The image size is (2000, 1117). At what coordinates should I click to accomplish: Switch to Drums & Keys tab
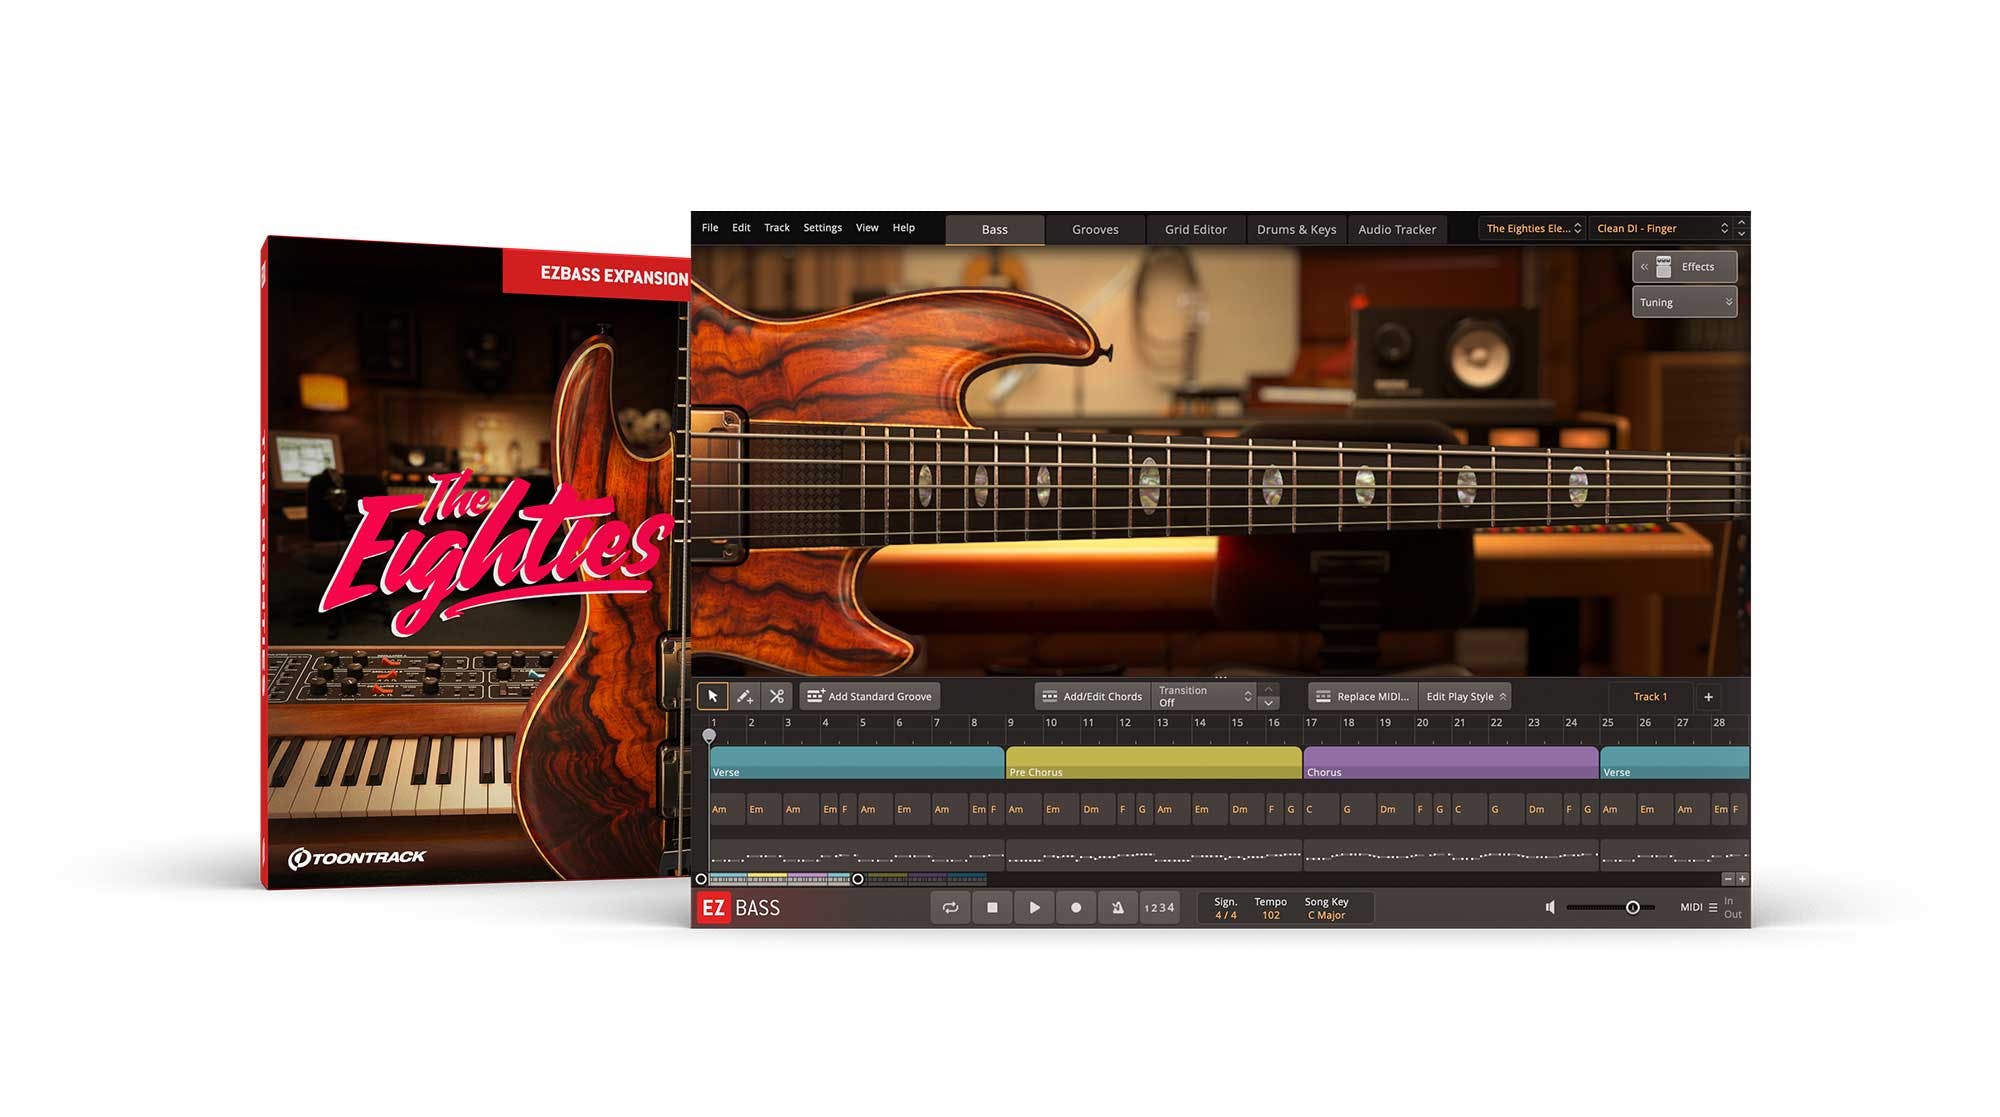click(x=1296, y=229)
